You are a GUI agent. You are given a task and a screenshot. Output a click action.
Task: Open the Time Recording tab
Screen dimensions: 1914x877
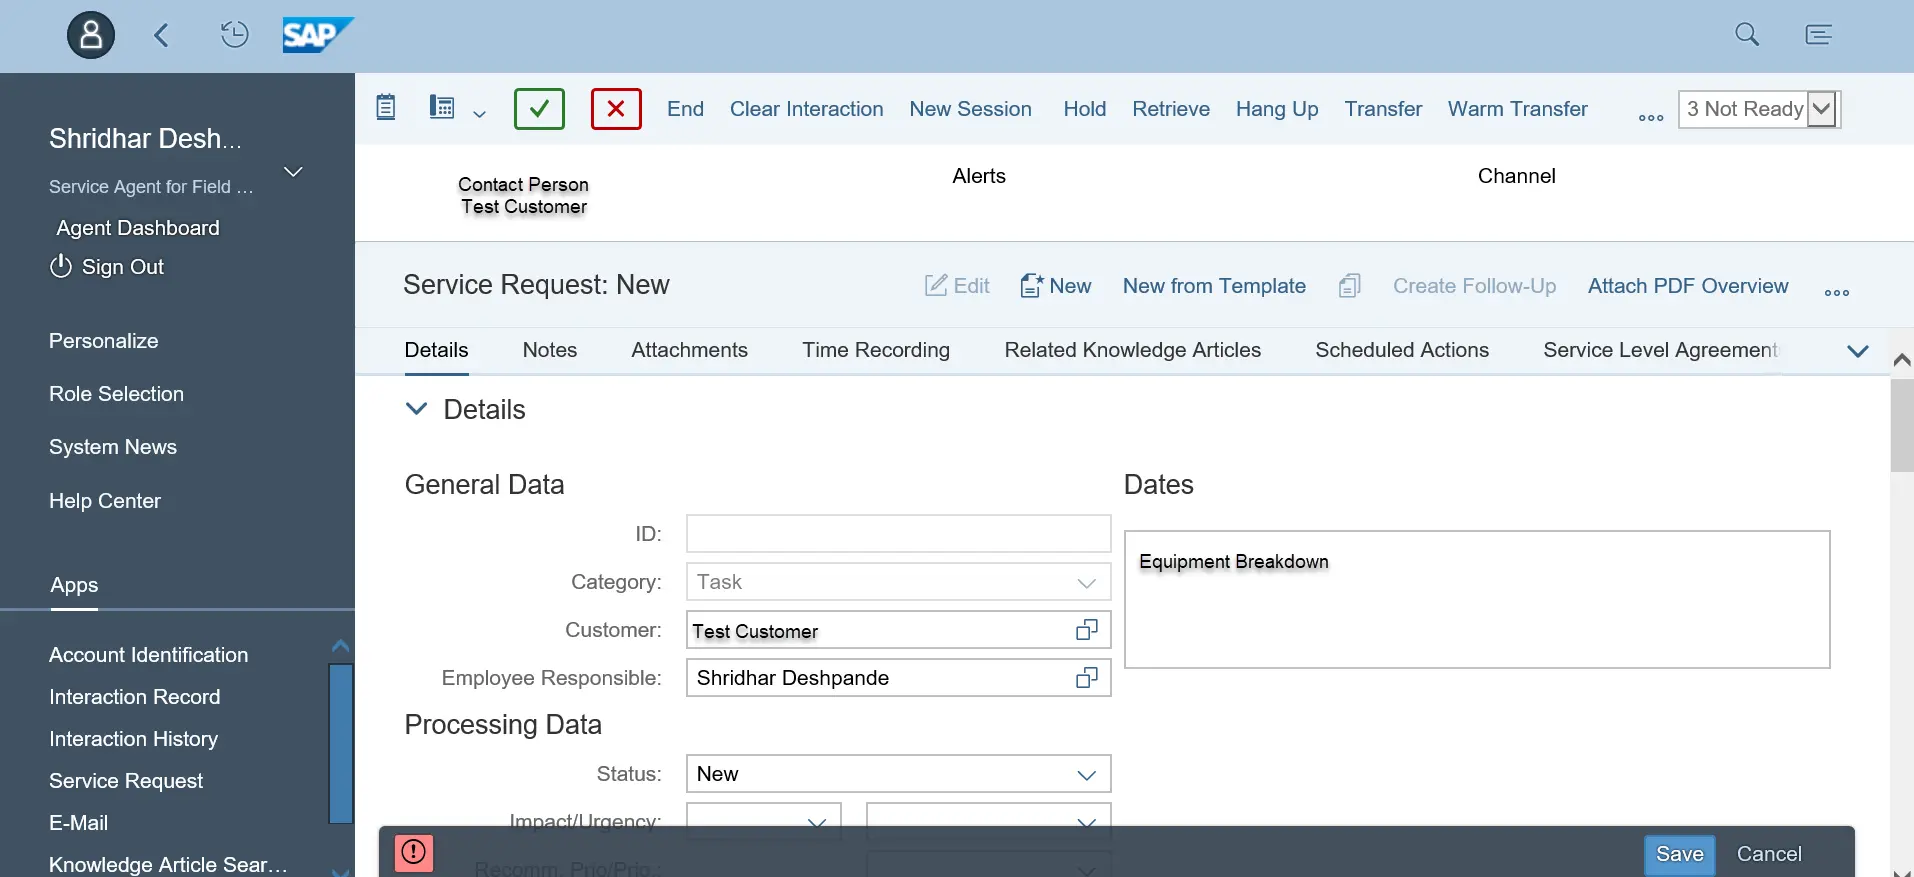point(875,350)
